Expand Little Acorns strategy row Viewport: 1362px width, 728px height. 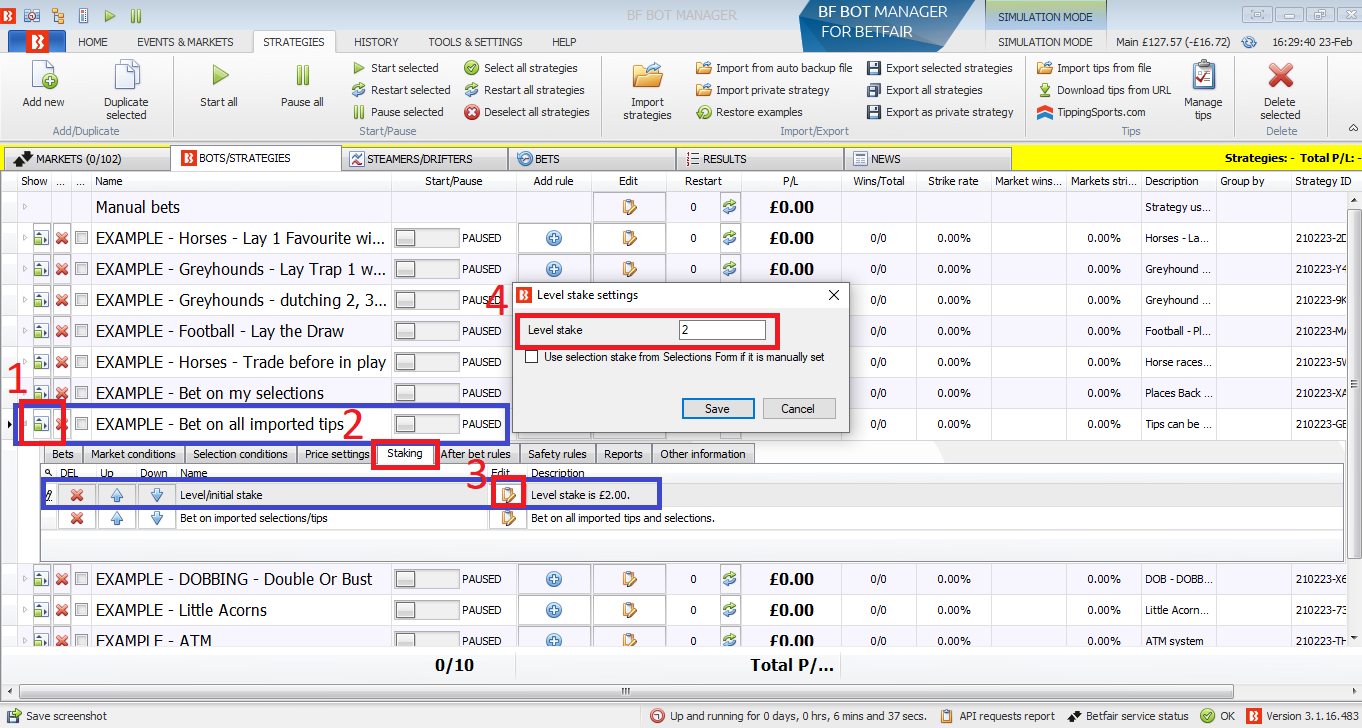tap(25, 611)
